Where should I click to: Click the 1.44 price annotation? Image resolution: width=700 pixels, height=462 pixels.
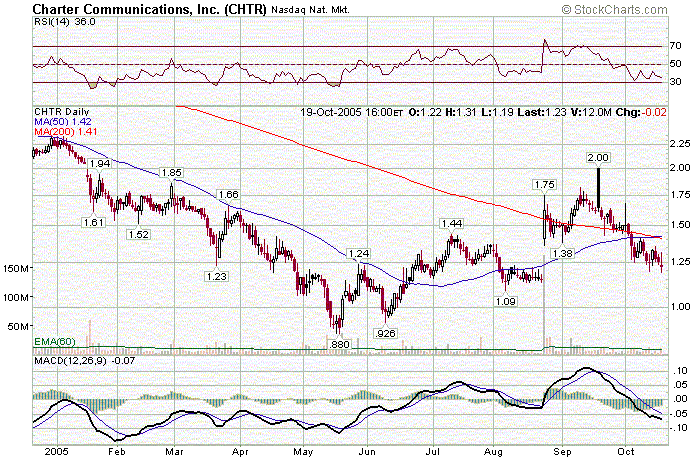coord(451,224)
